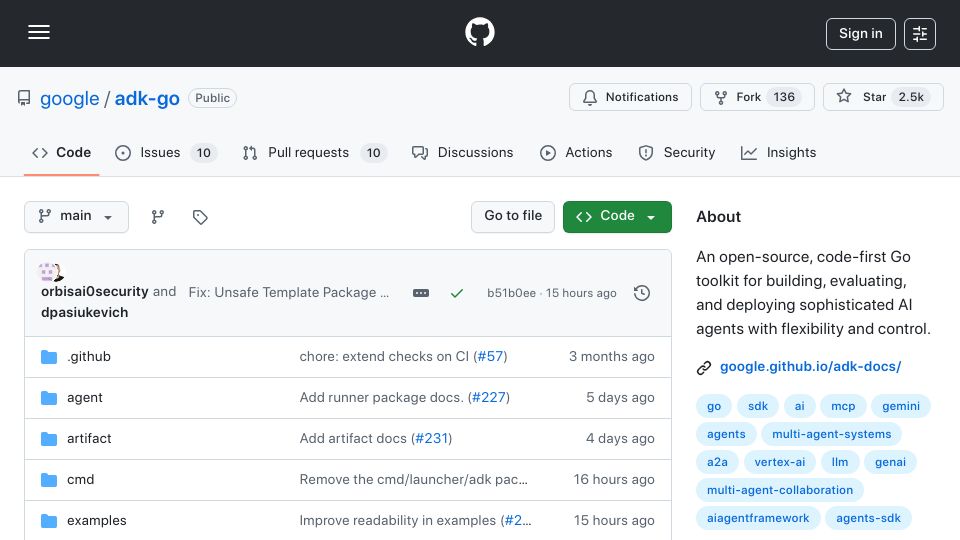Click the artifact folder icon
Screen dimensions: 960x540
(49, 439)
